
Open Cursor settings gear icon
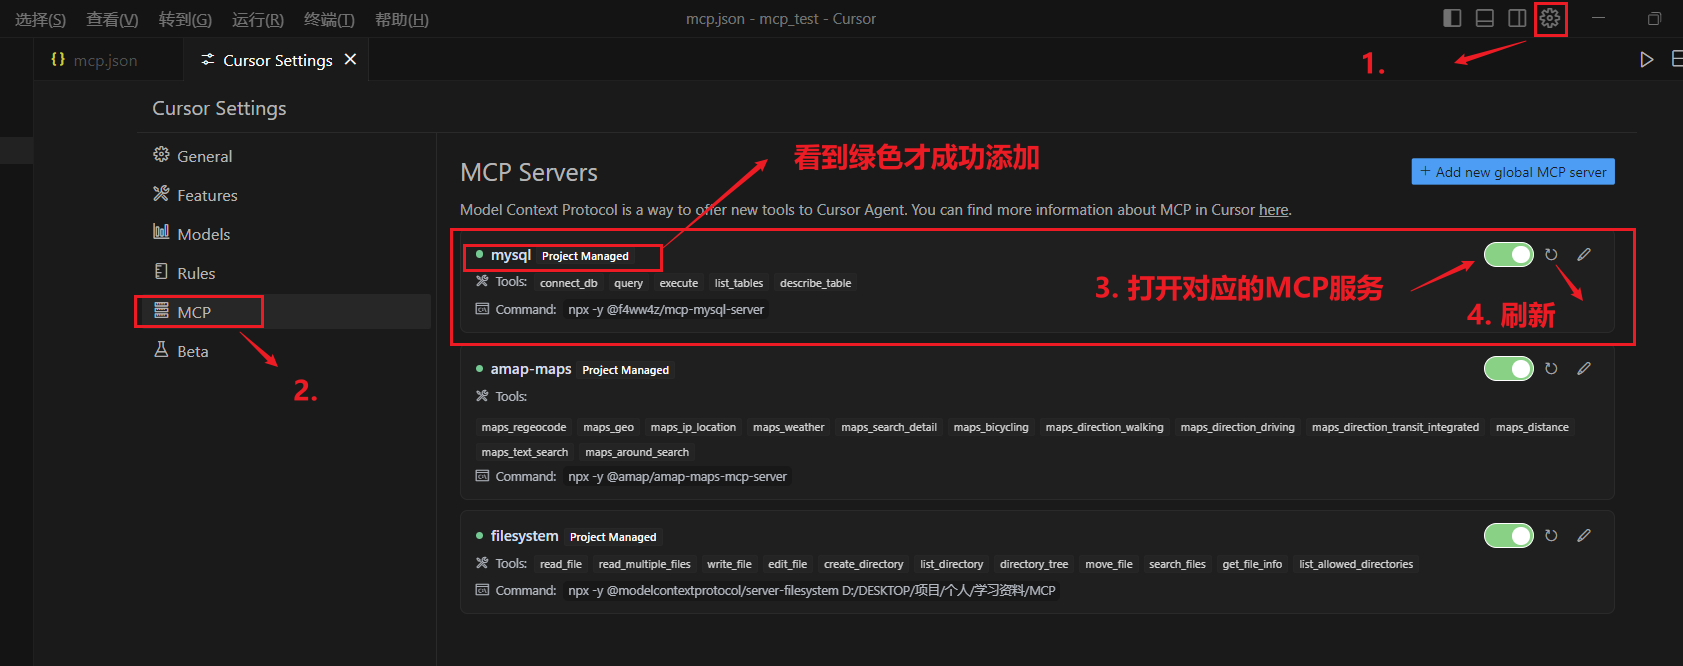click(x=1550, y=18)
